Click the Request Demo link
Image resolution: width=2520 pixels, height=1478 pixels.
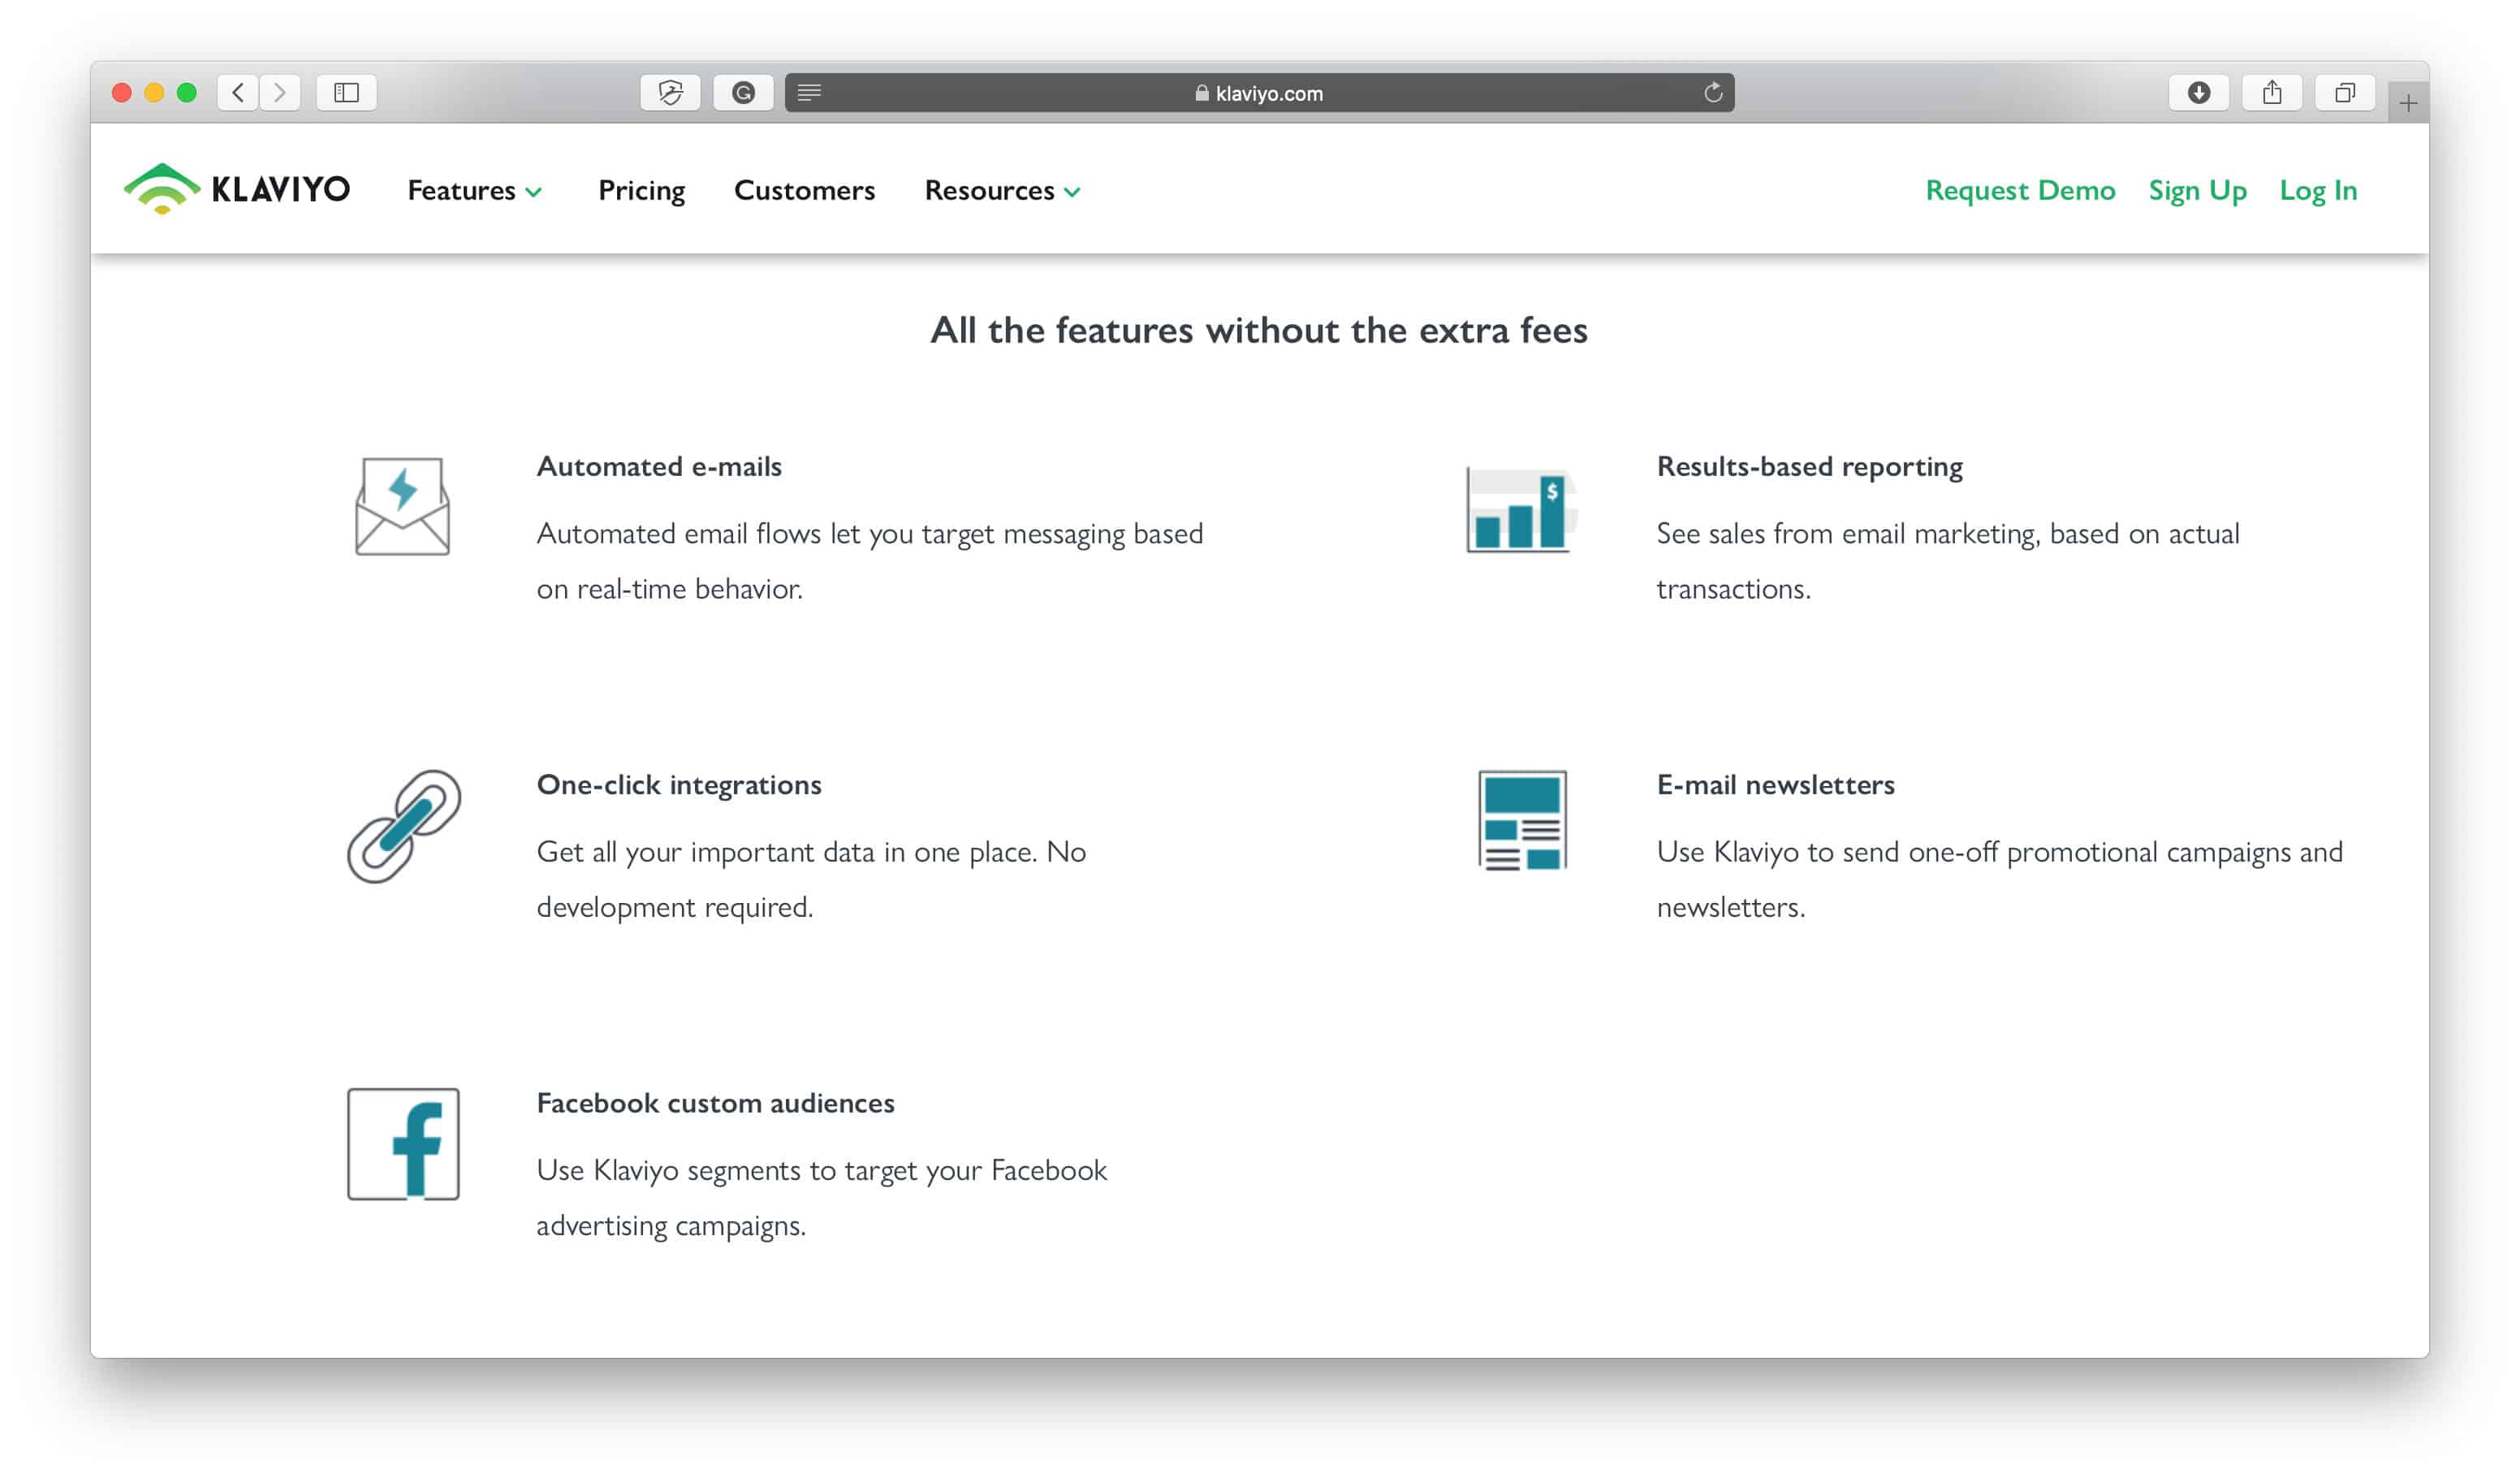[2020, 190]
